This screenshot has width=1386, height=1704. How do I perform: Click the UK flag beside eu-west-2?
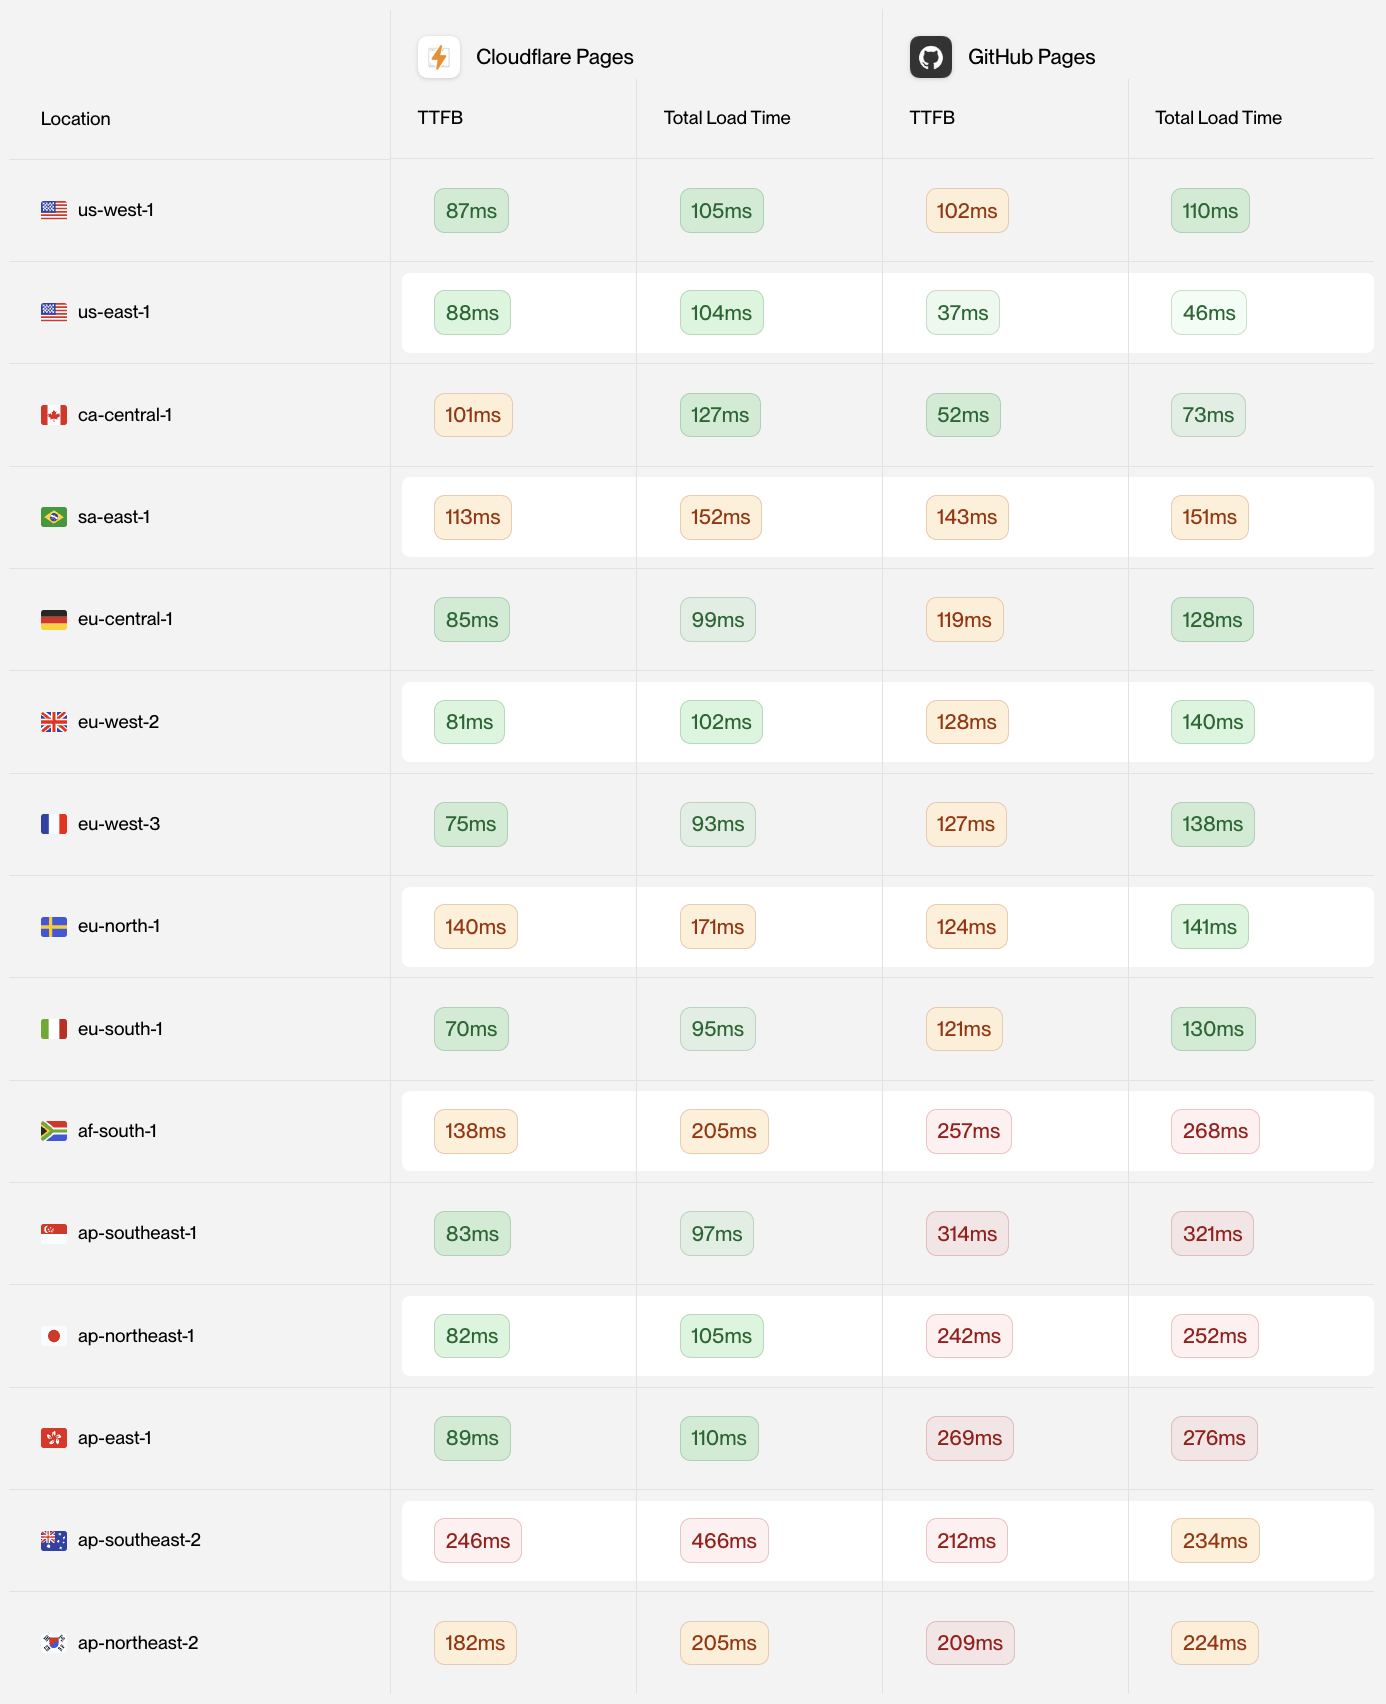click(54, 722)
